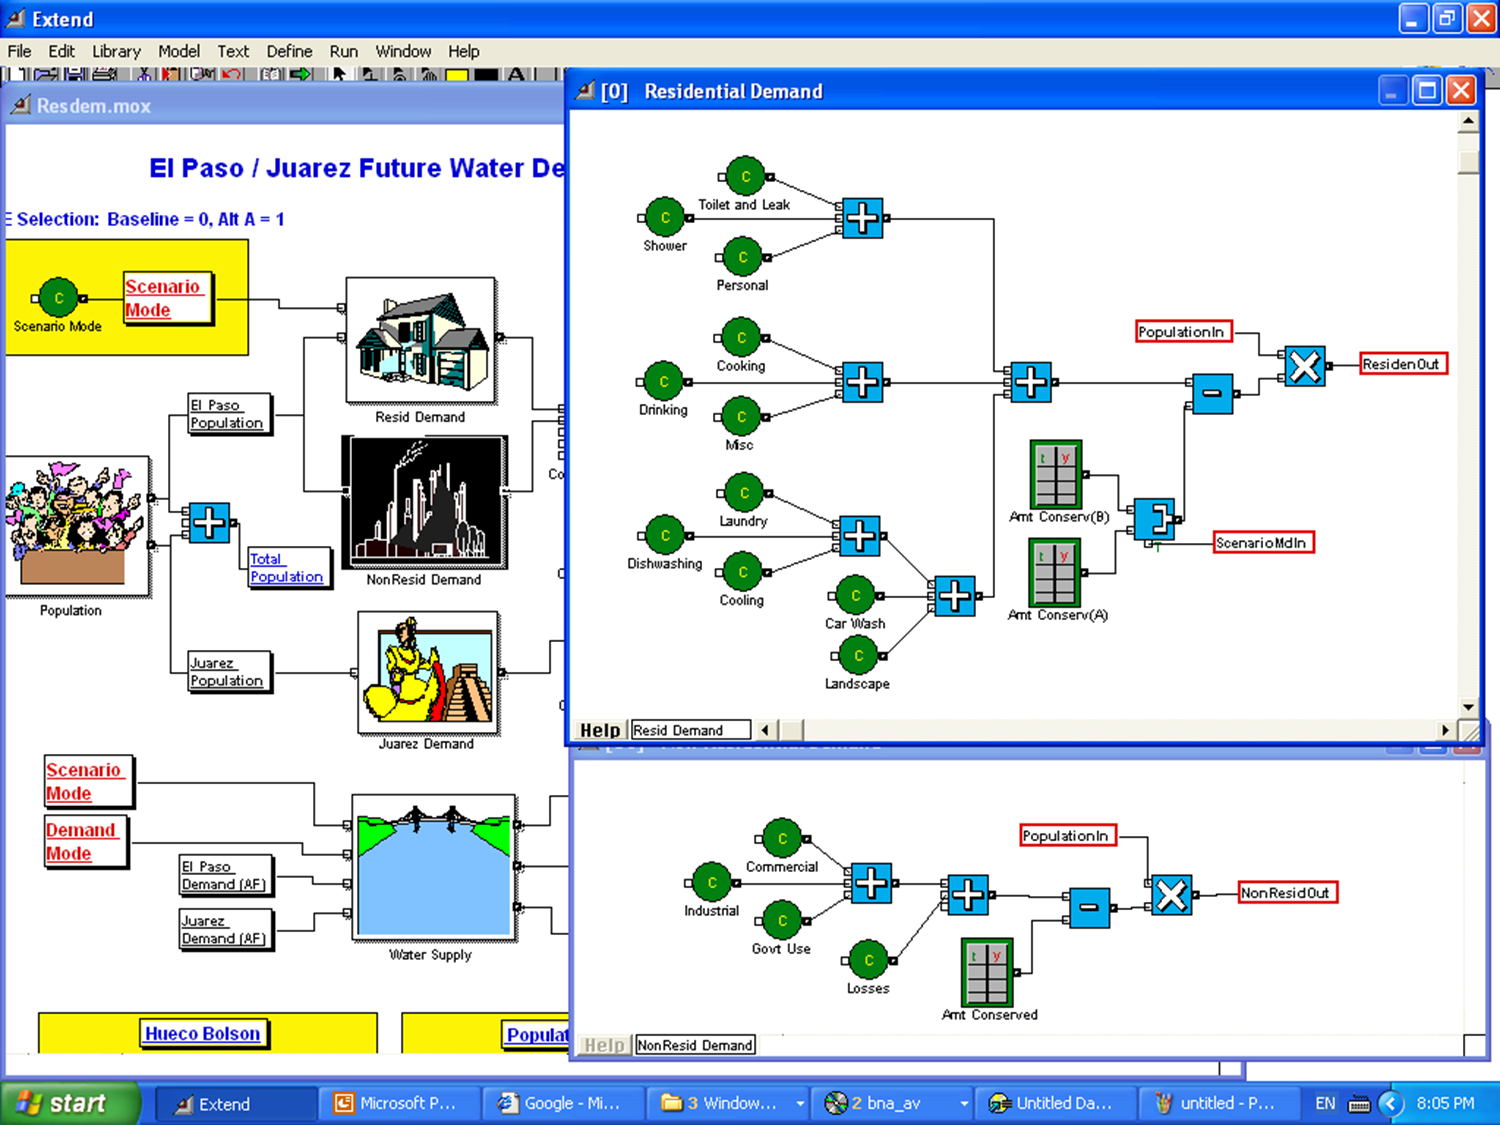Click the Juarez Demand block picture
The width and height of the screenshot is (1500, 1125).
[x=428, y=673]
